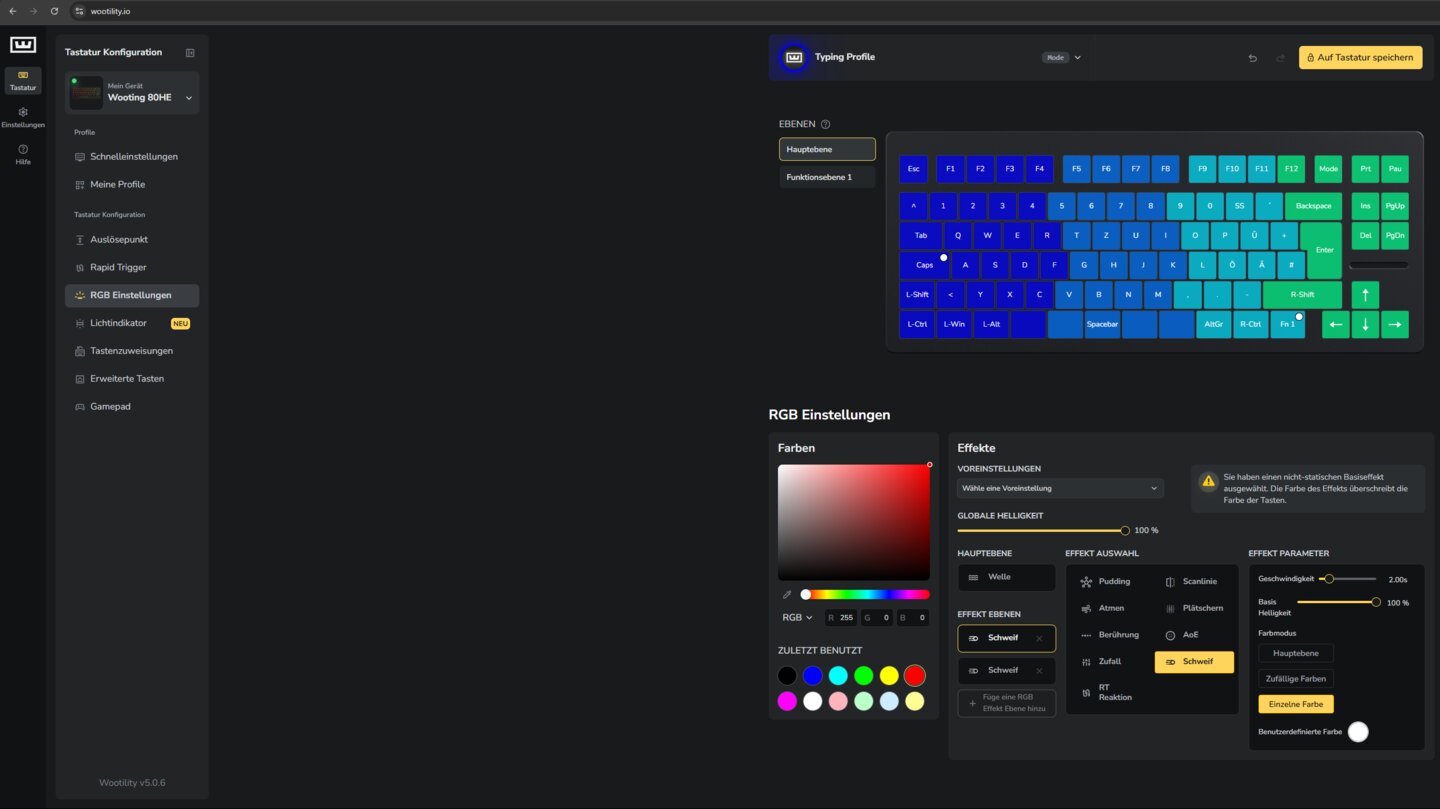Screen dimensions: 1440x809
Task: Choose the Hauptebene color mode button
Action: 1295,653
